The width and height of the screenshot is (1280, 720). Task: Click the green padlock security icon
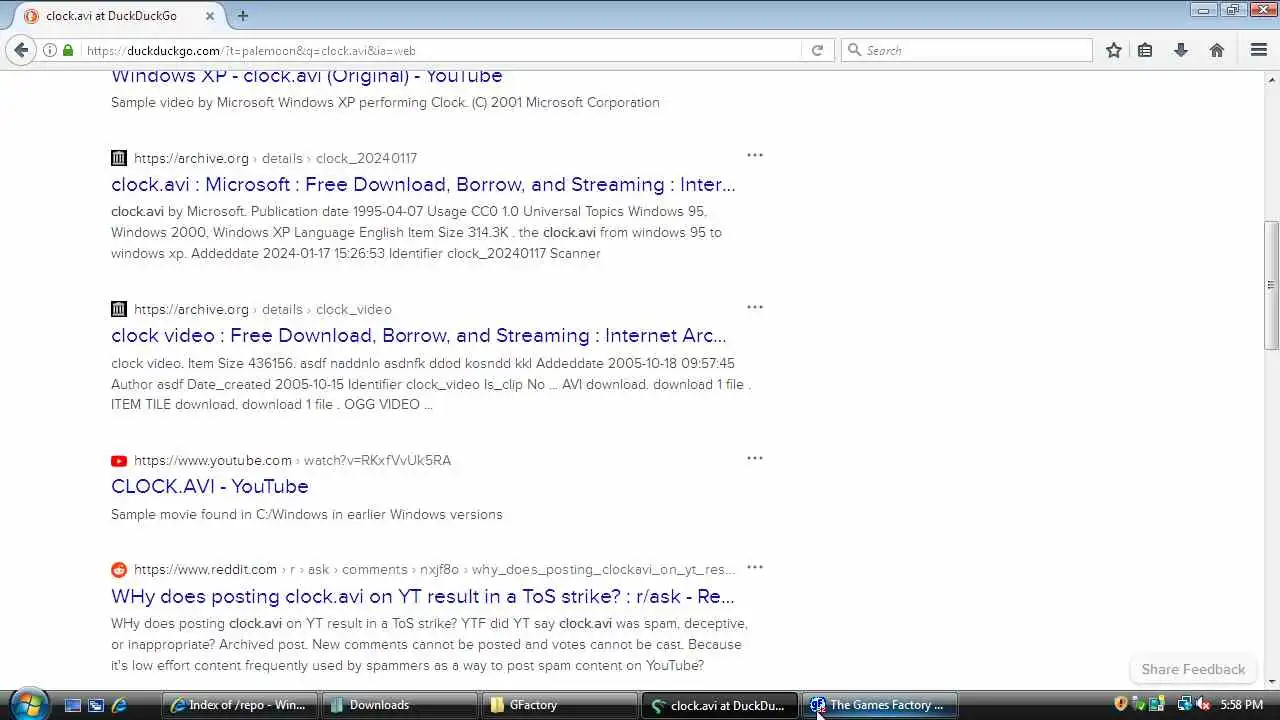68,50
